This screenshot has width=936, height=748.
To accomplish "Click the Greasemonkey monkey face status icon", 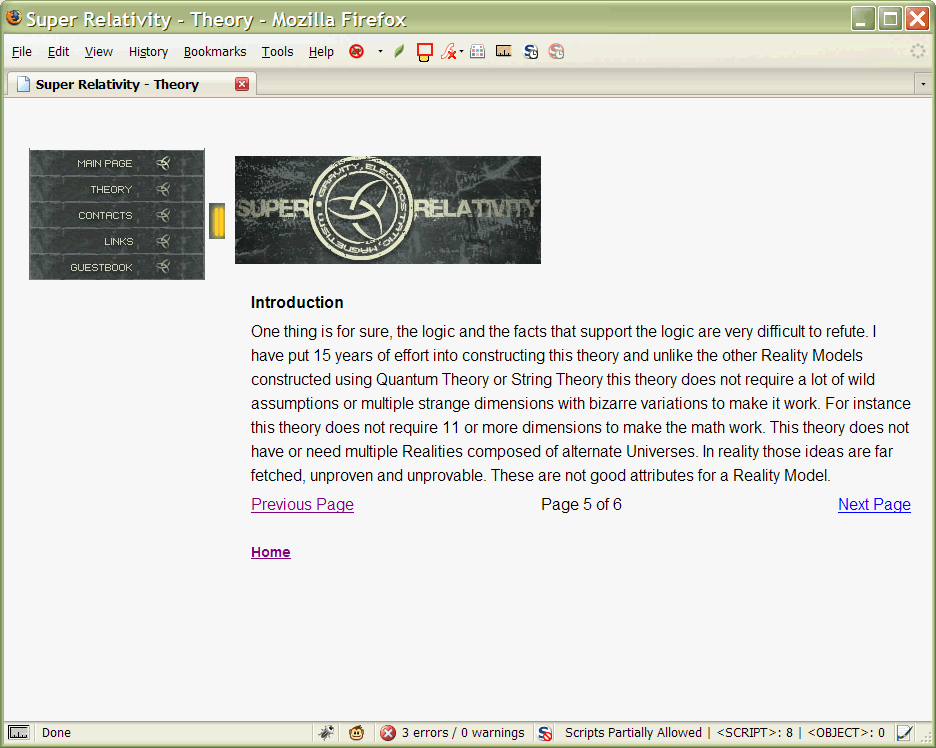I will coord(357,732).
